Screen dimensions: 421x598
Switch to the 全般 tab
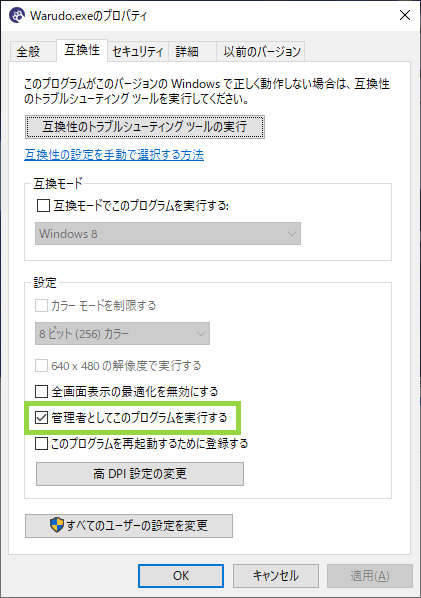pyautogui.click(x=28, y=51)
